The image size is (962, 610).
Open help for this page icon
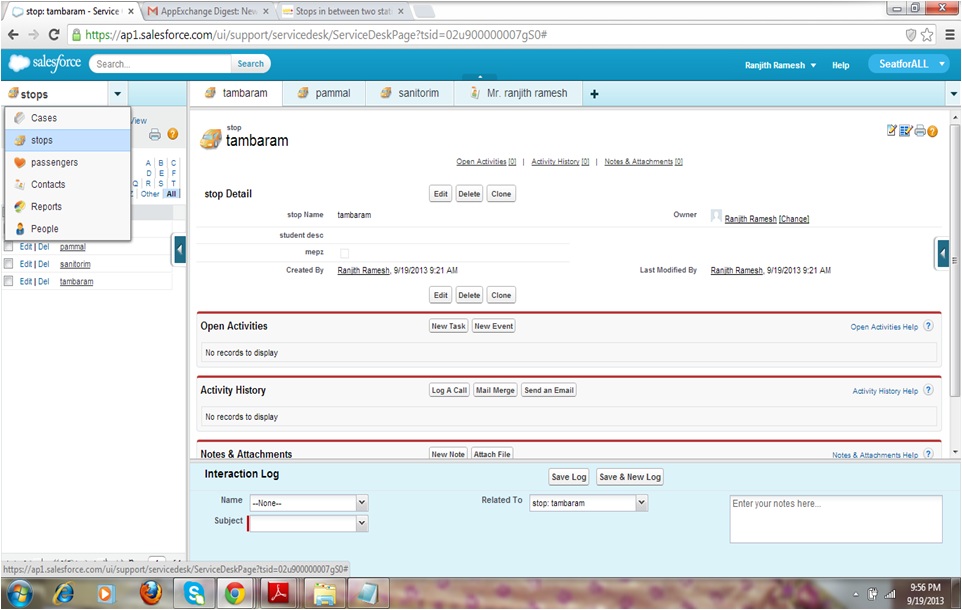(933, 131)
